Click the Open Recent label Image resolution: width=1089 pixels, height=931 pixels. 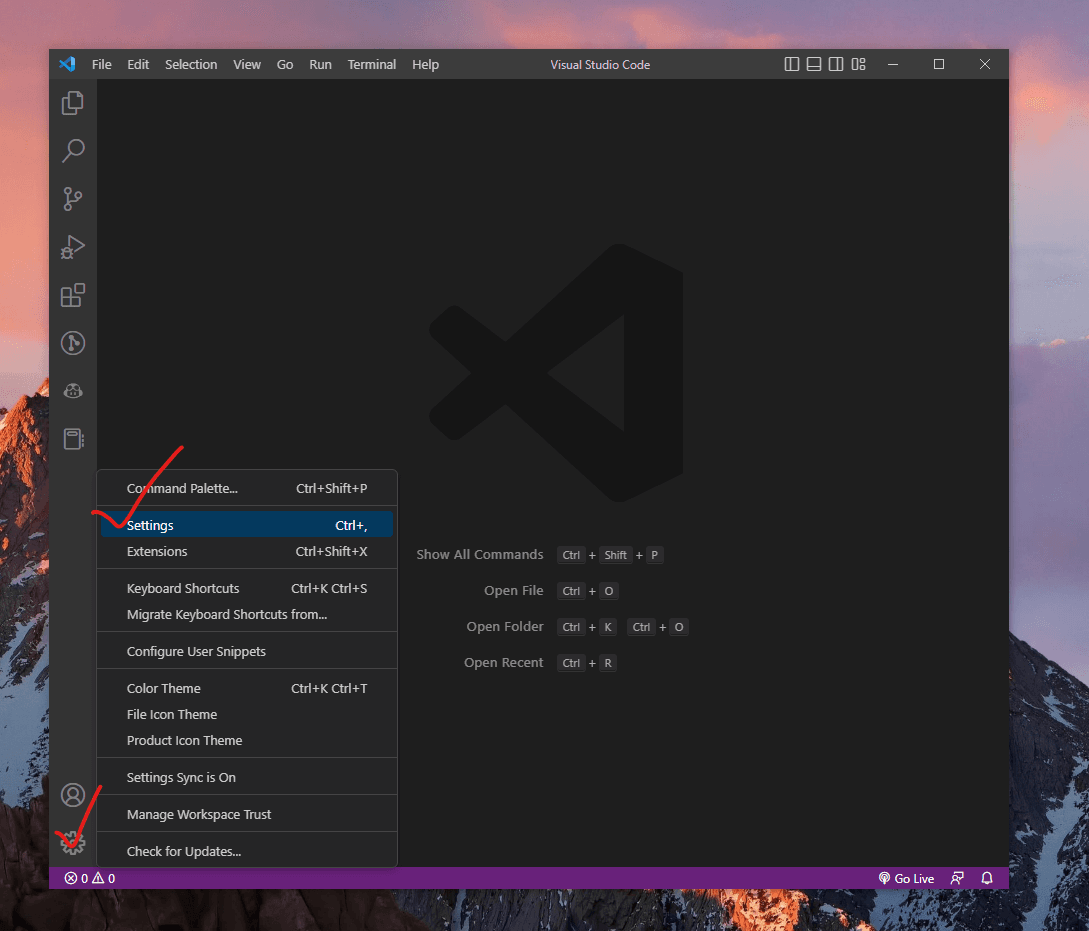[x=504, y=663]
